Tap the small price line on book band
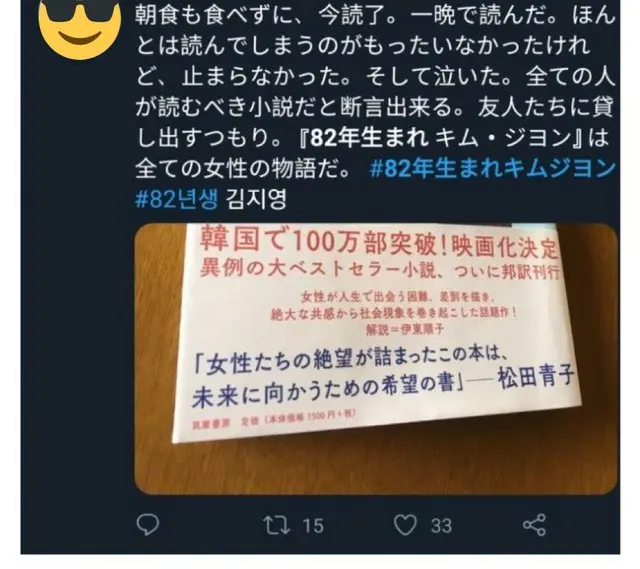 click(x=274, y=420)
